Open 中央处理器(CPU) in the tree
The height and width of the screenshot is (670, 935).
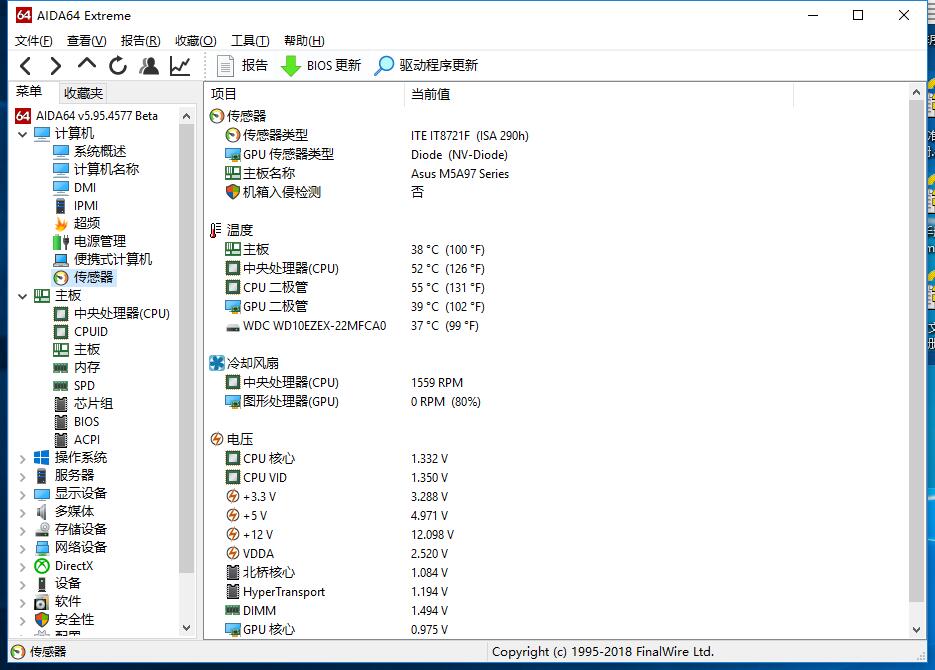[112, 314]
